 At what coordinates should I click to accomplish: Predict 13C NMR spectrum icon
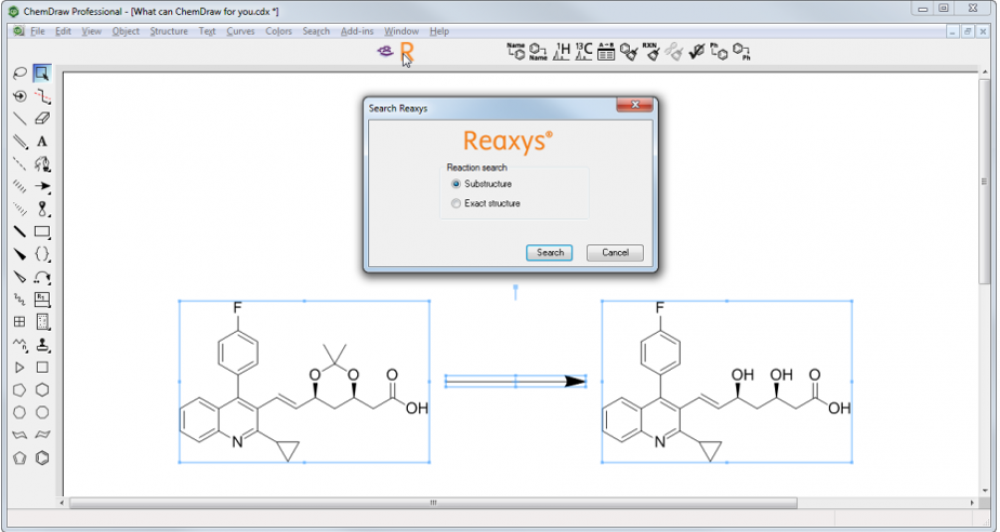coord(584,51)
